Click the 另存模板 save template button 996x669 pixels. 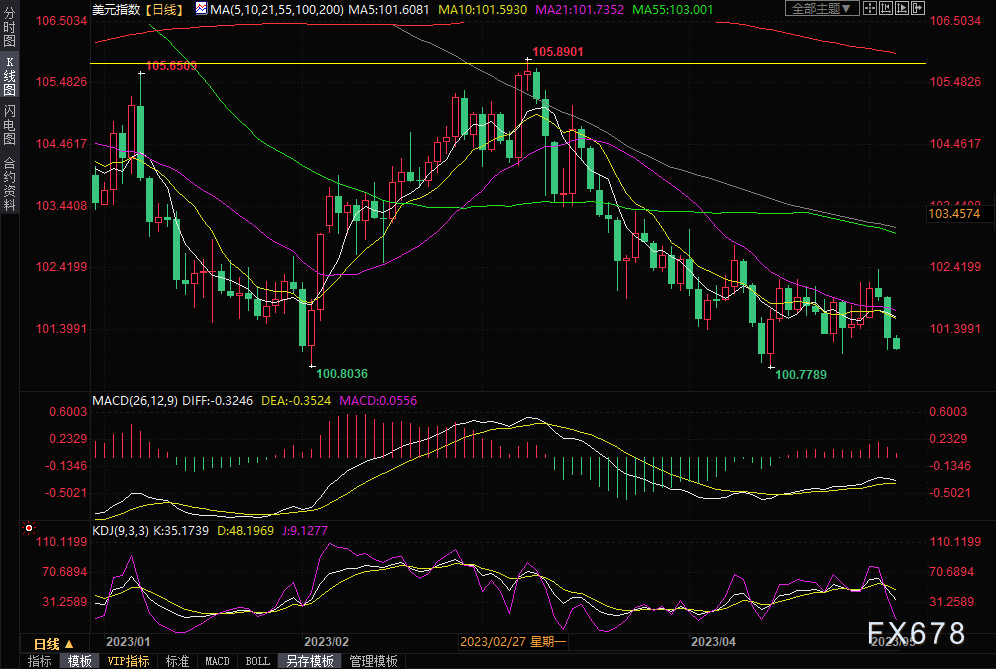tap(310, 661)
